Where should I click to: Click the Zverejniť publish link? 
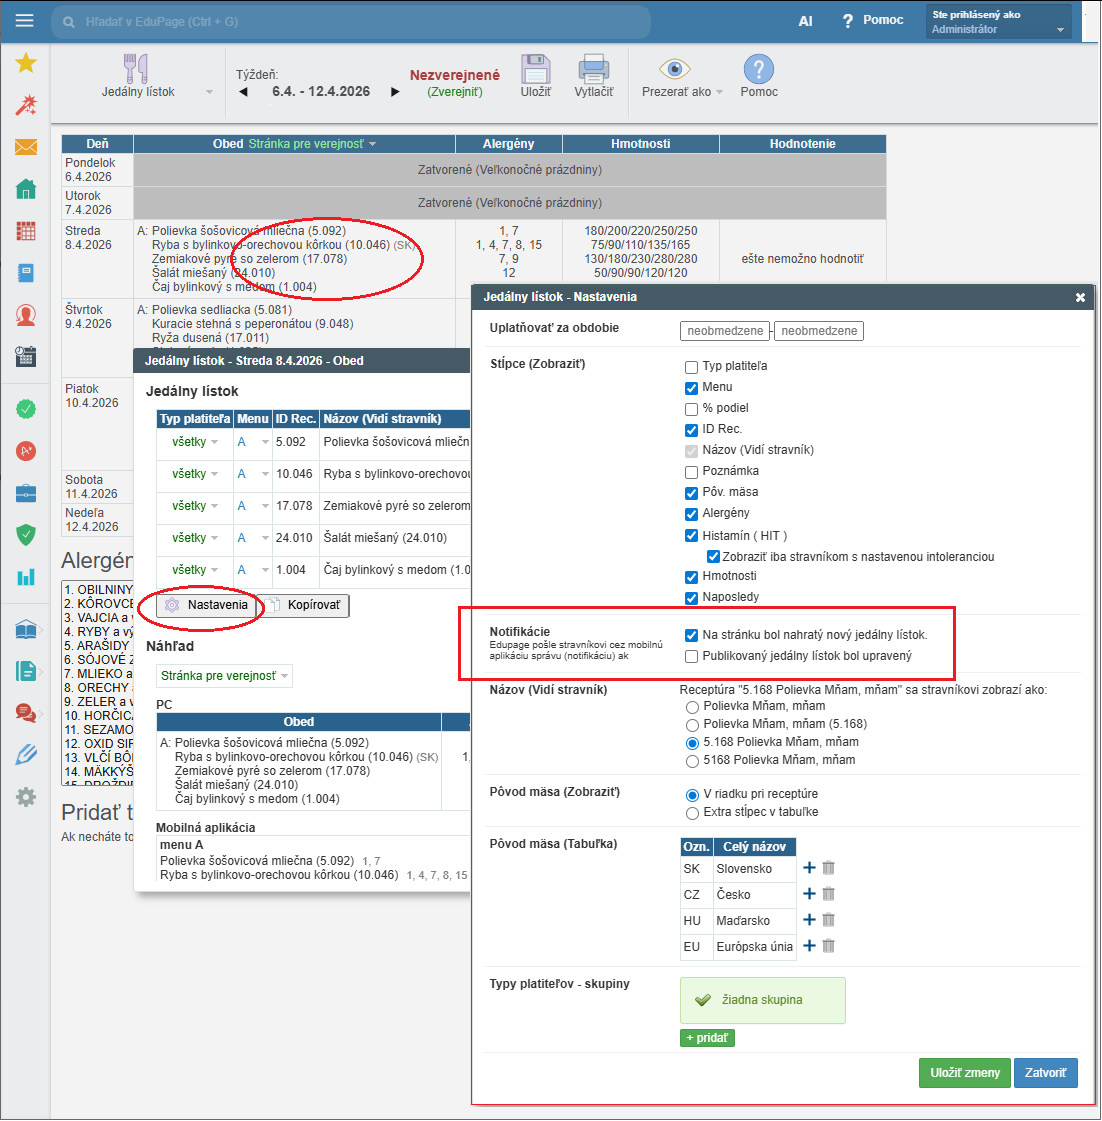pyautogui.click(x=455, y=92)
